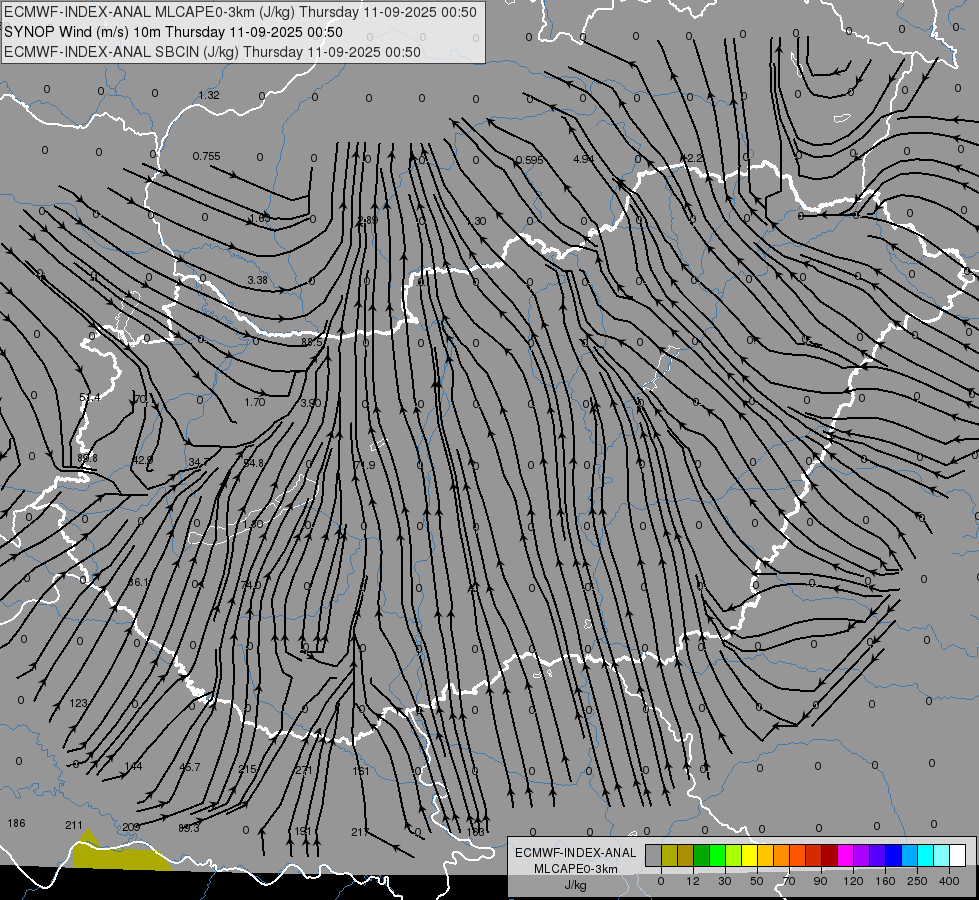
Task: Click the map value 88.5
Action: click(312, 342)
